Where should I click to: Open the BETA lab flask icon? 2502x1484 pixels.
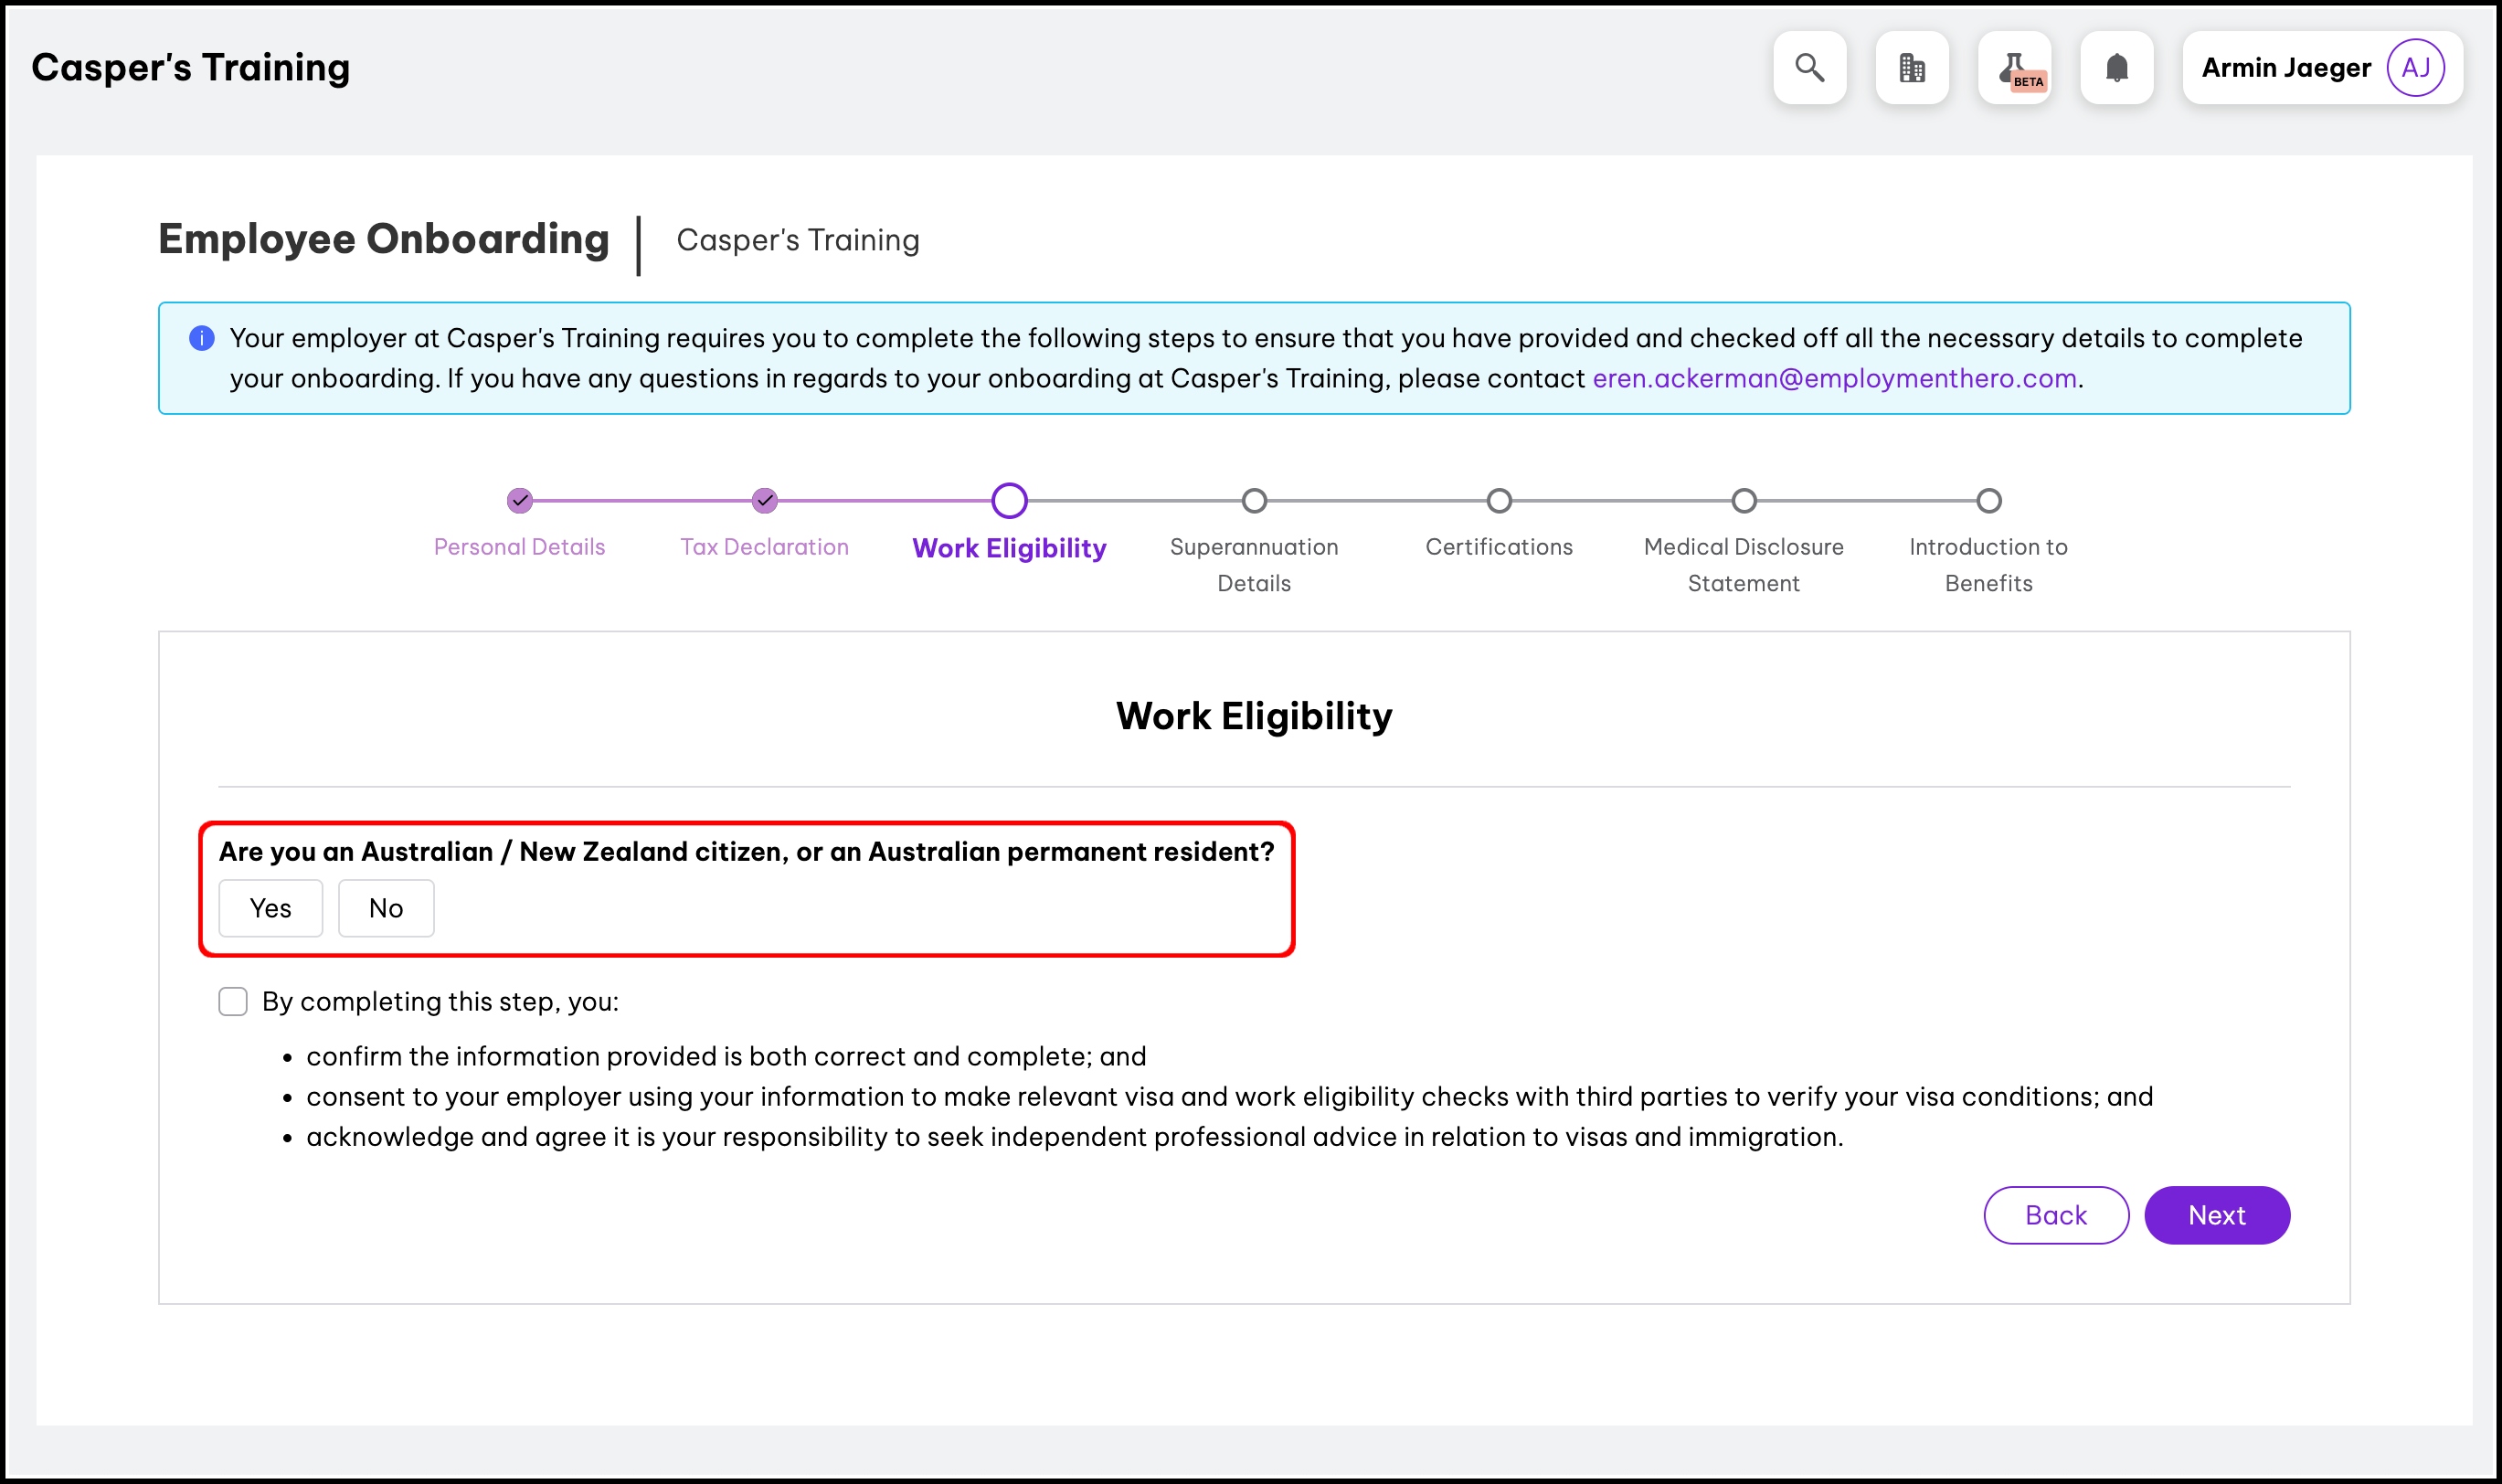tap(2015, 68)
